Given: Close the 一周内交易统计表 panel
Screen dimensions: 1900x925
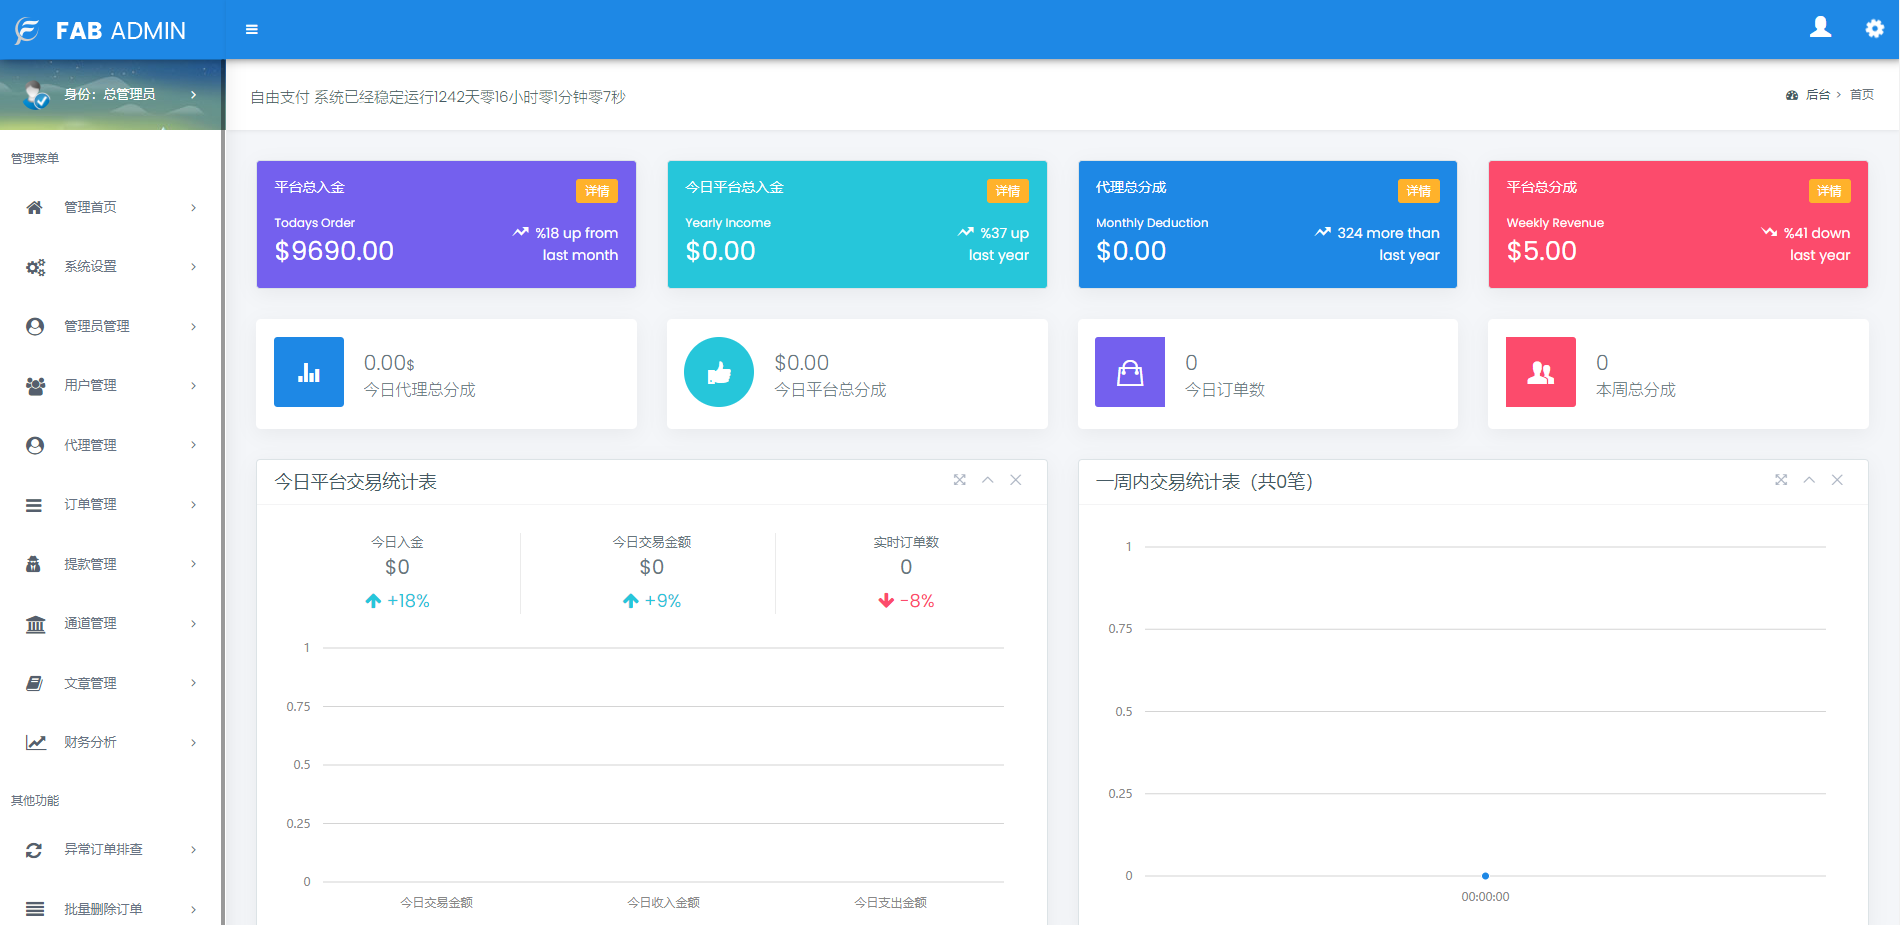Looking at the screenshot, I should point(1837,480).
